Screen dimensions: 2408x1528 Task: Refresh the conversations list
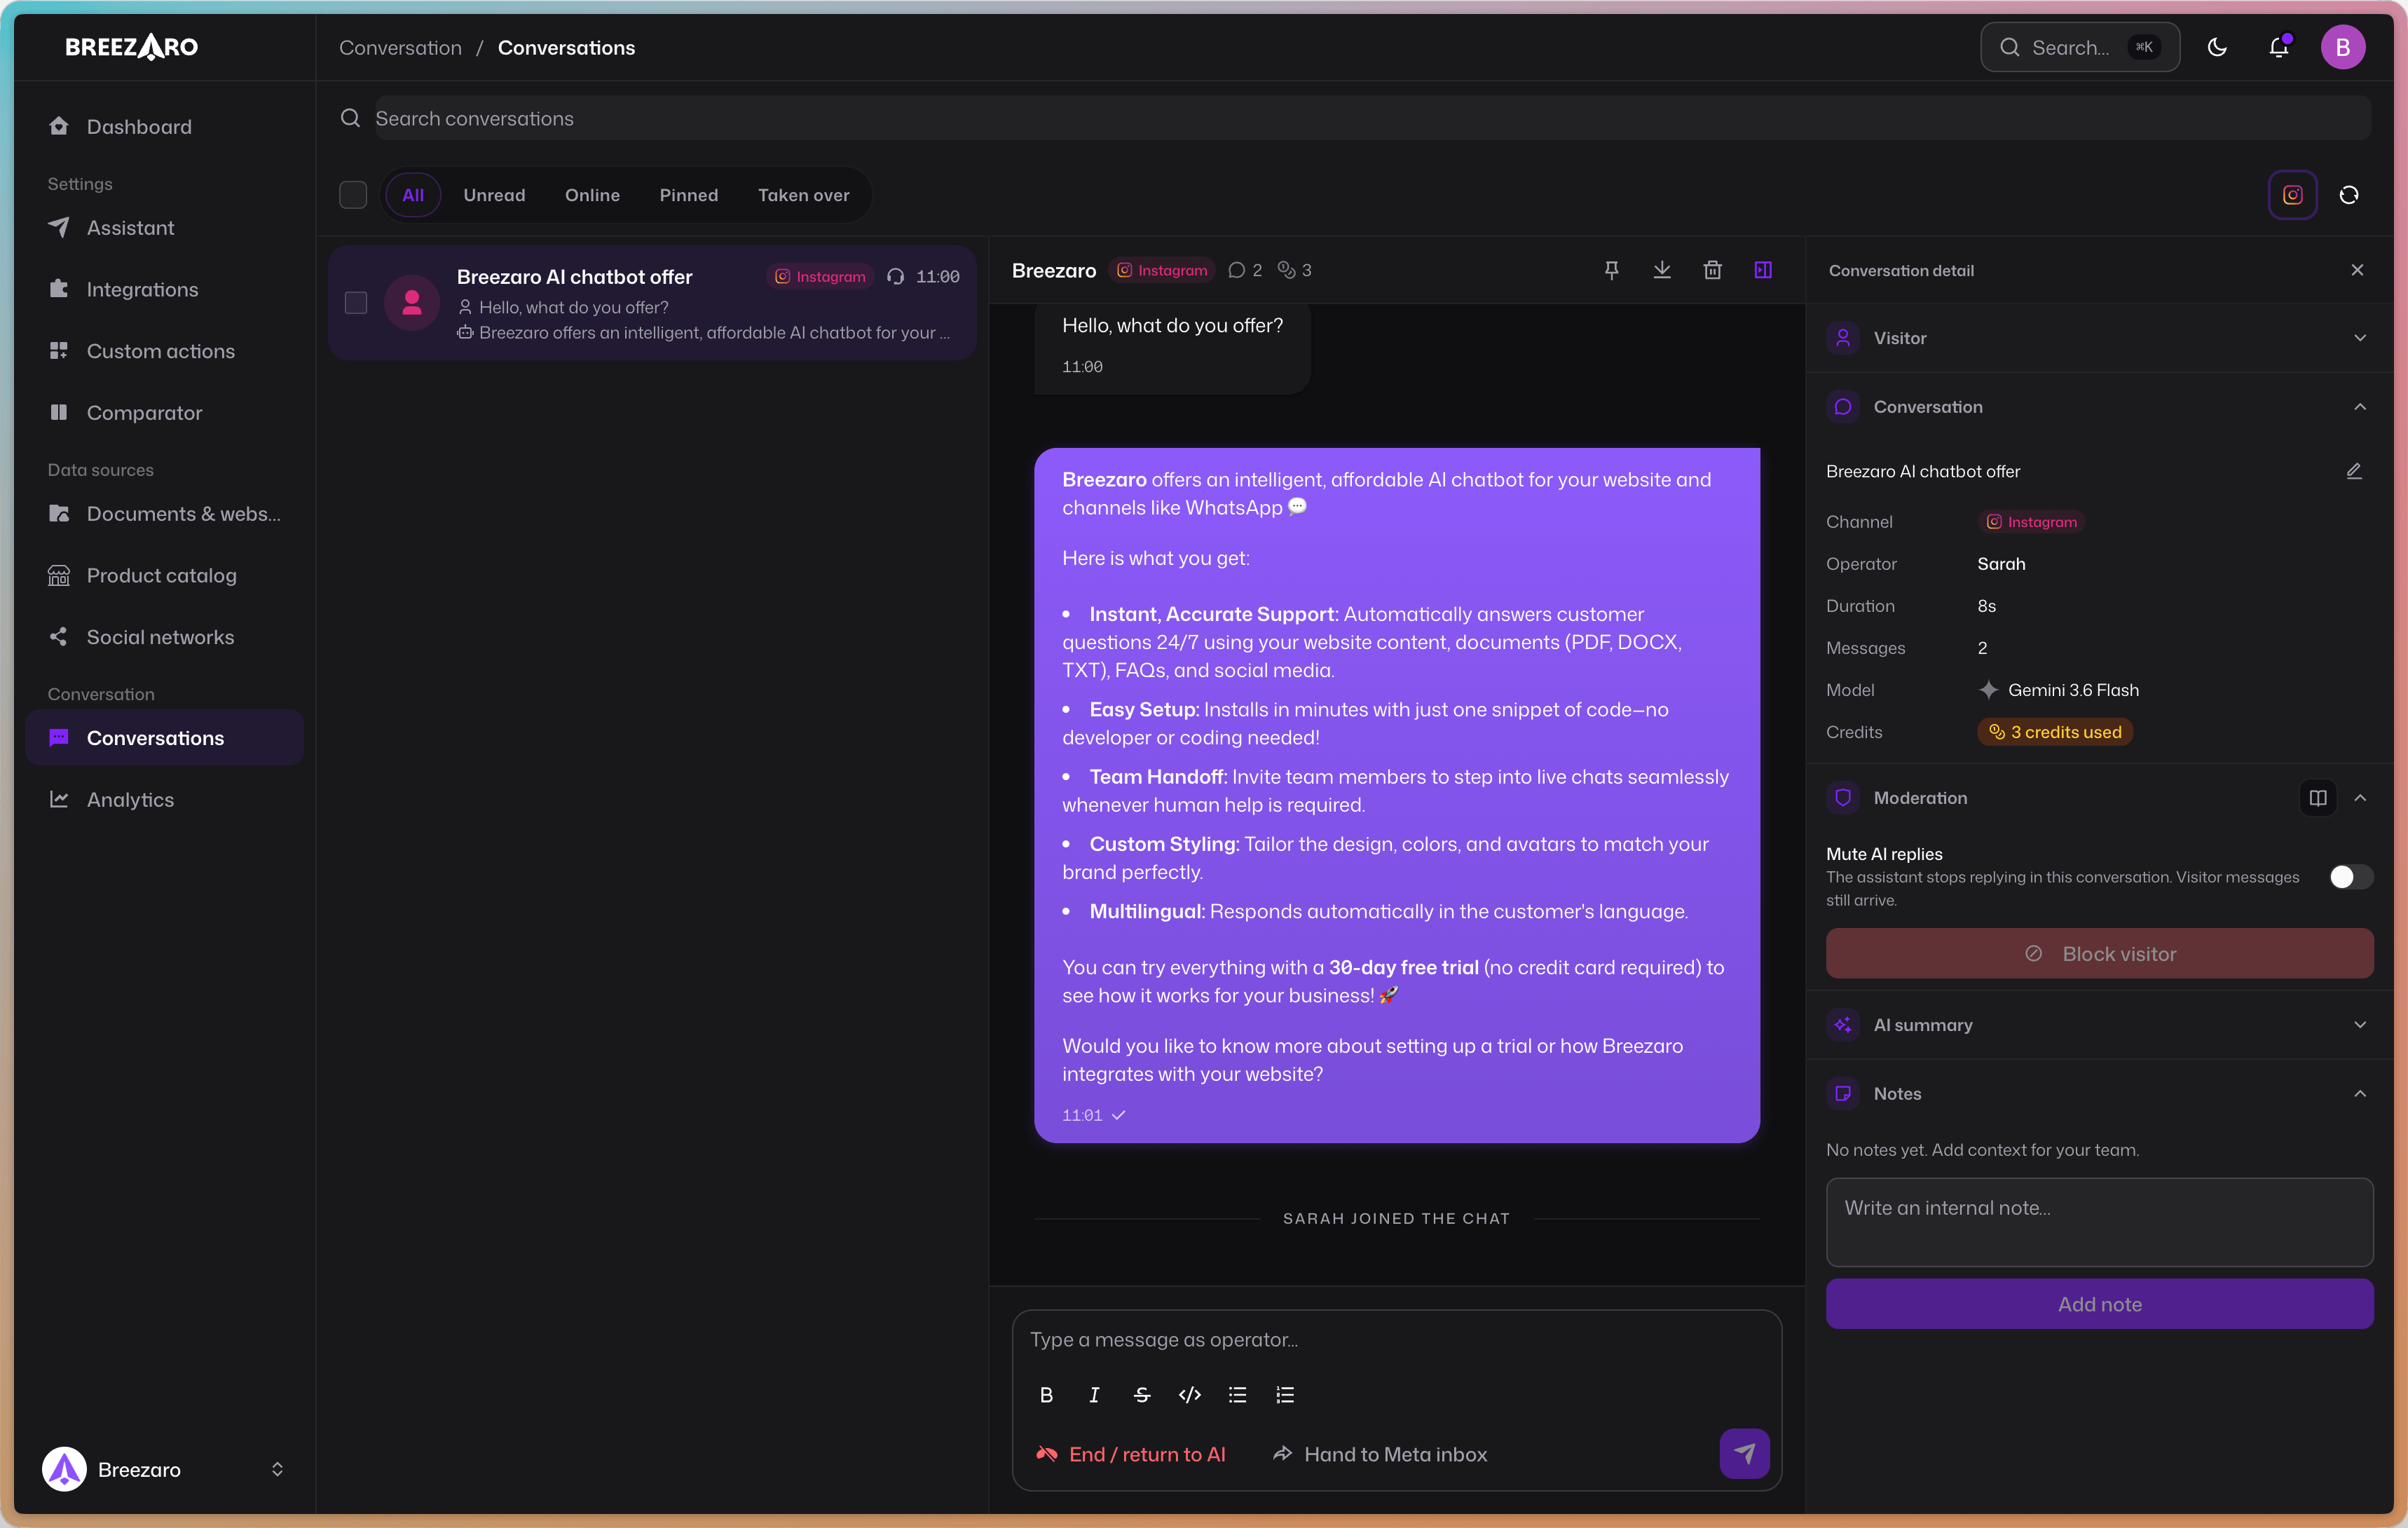click(x=2349, y=195)
